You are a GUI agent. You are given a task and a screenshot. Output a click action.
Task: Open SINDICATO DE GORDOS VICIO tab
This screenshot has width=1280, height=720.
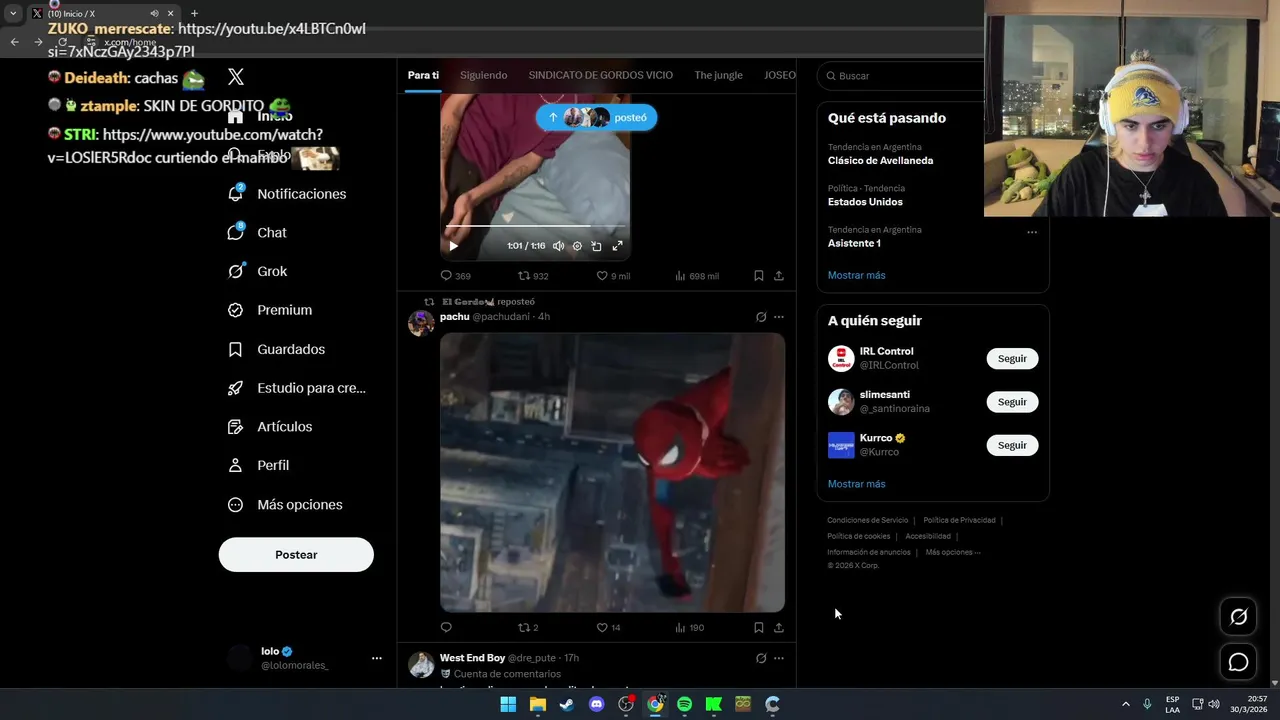[601, 75]
